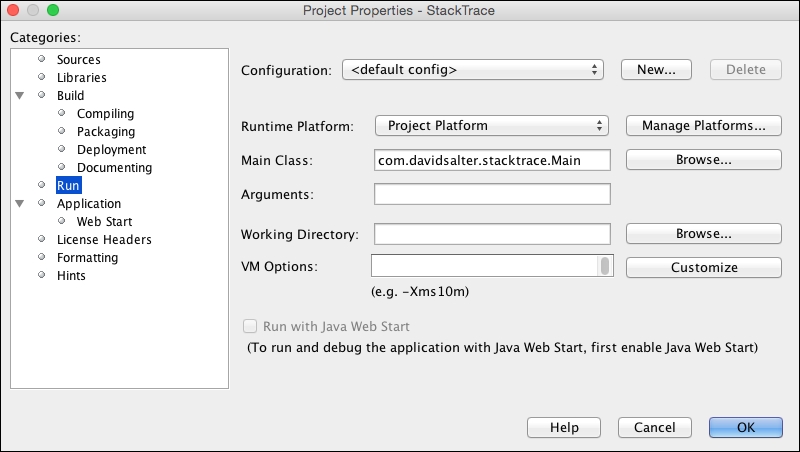Select the Formatting category
800x452 pixels.
[x=87, y=258]
